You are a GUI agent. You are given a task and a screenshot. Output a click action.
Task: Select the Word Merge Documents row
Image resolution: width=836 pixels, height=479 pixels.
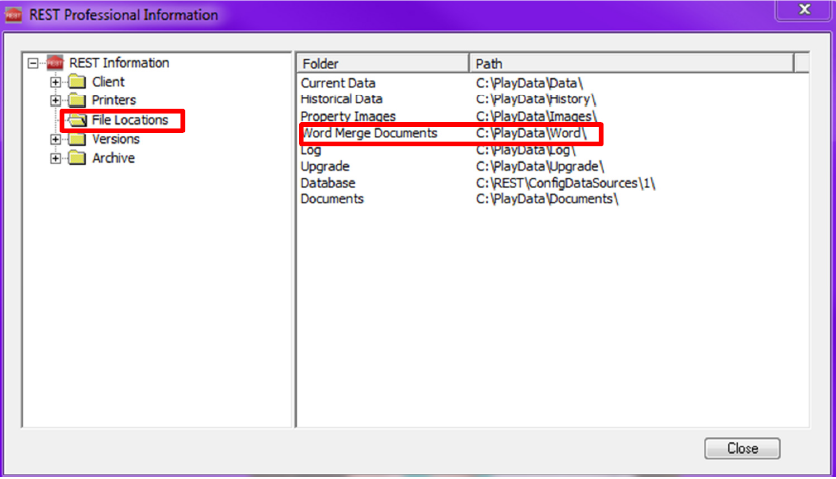point(552,133)
